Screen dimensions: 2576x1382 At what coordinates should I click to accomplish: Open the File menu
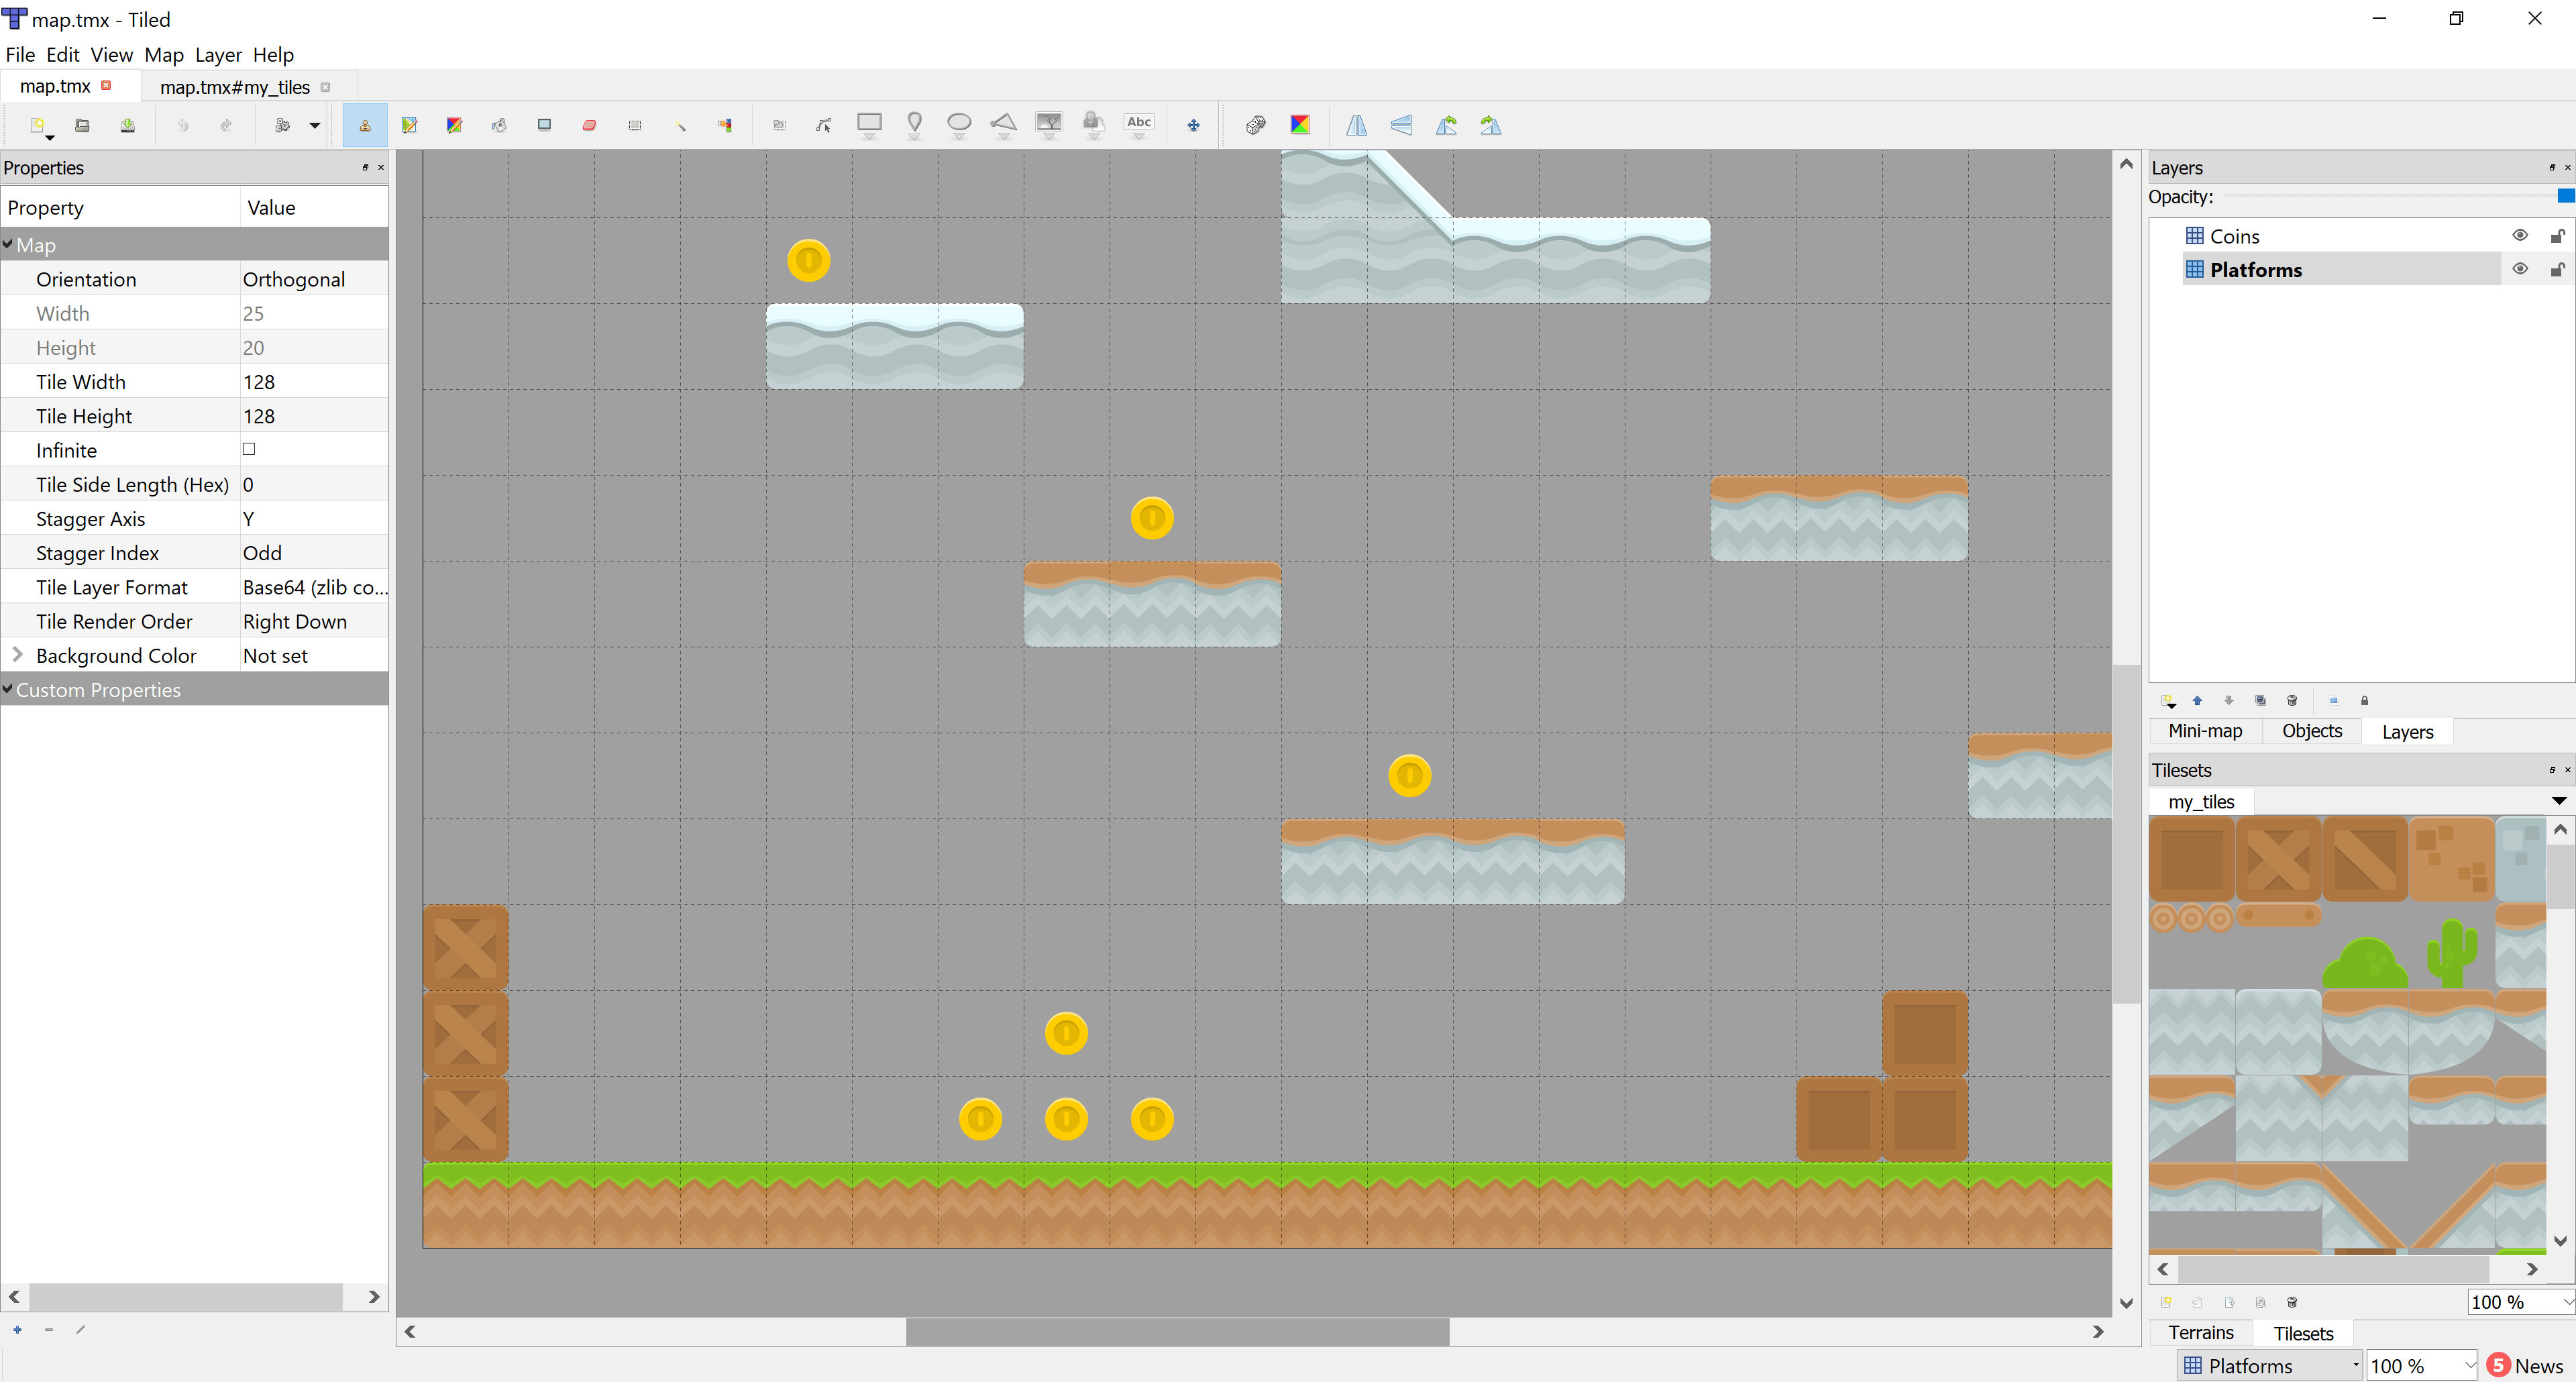[20, 54]
